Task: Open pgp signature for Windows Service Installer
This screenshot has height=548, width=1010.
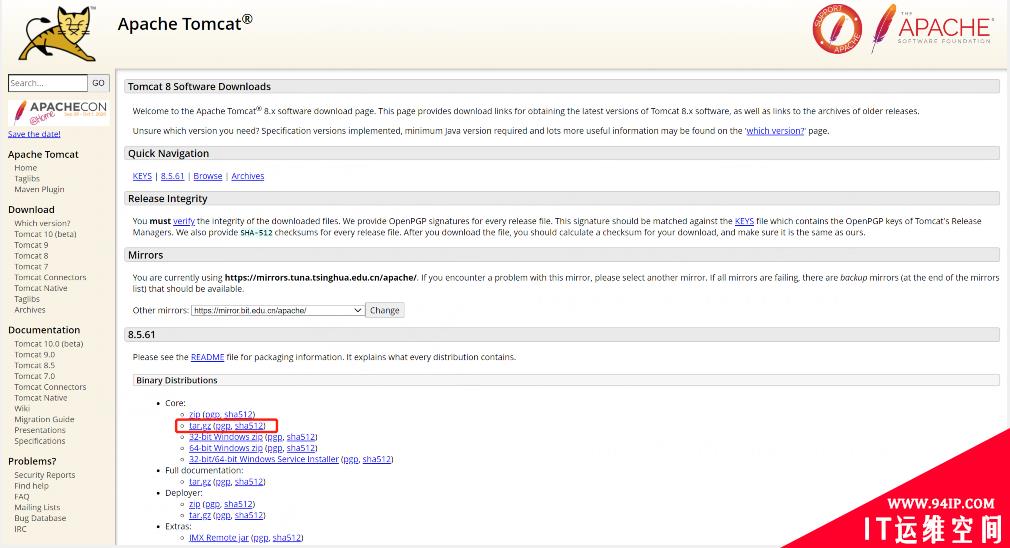Action: [x=351, y=459]
